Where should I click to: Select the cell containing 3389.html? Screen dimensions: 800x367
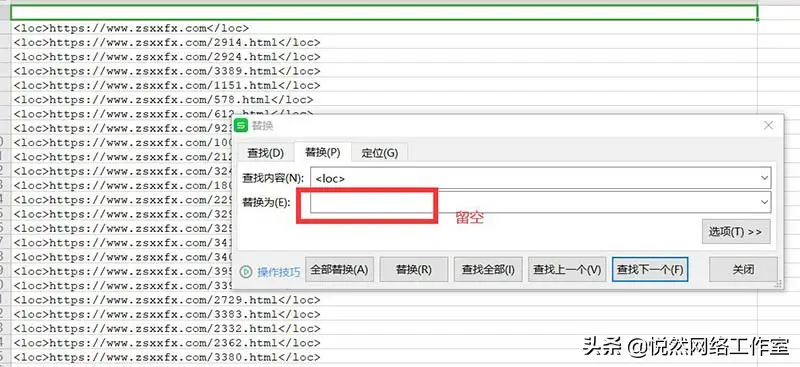point(384,71)
